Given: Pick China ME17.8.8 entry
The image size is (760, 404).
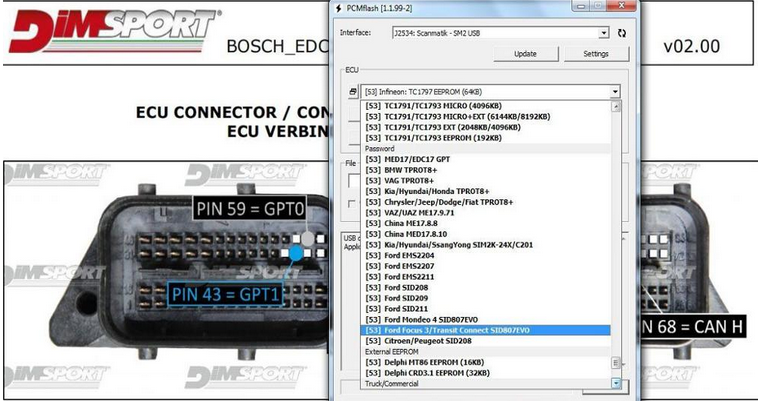Looking at the screenshot, I should click(486, 223).
